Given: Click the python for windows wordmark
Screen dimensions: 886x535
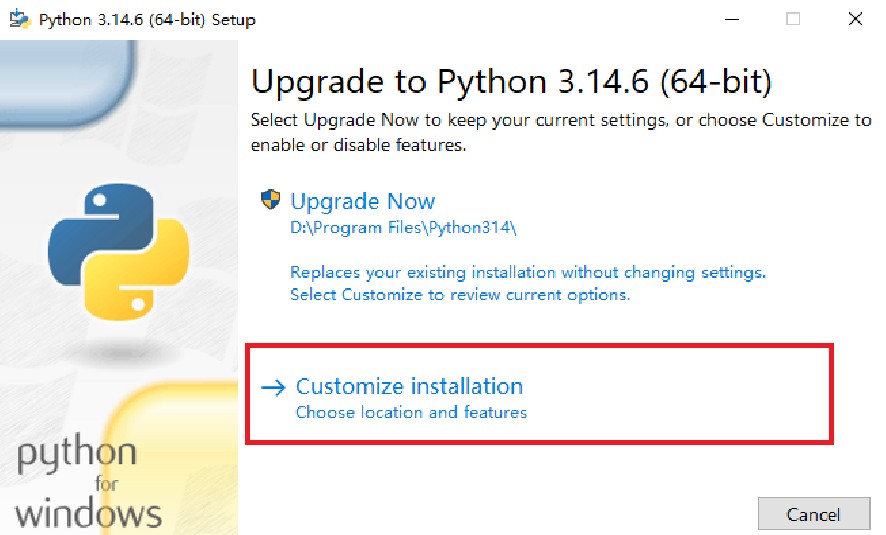Looking at the screenshot, I should tap(89, 482).
